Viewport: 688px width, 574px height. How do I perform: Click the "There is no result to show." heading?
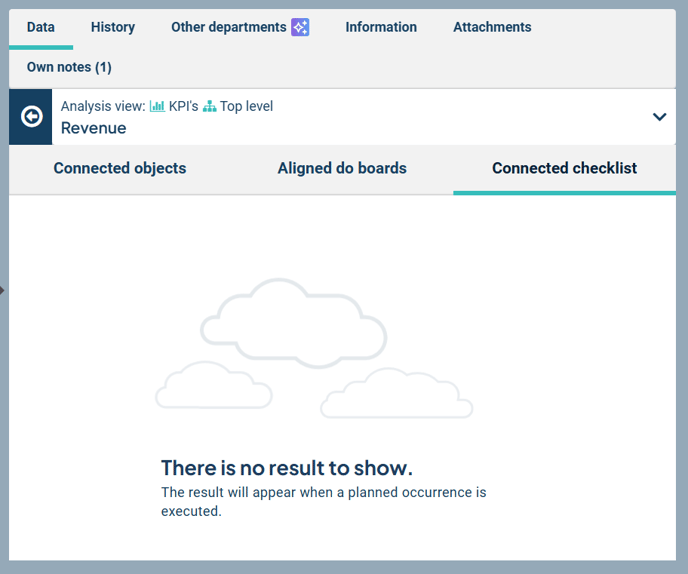click(x=287, y=468)
